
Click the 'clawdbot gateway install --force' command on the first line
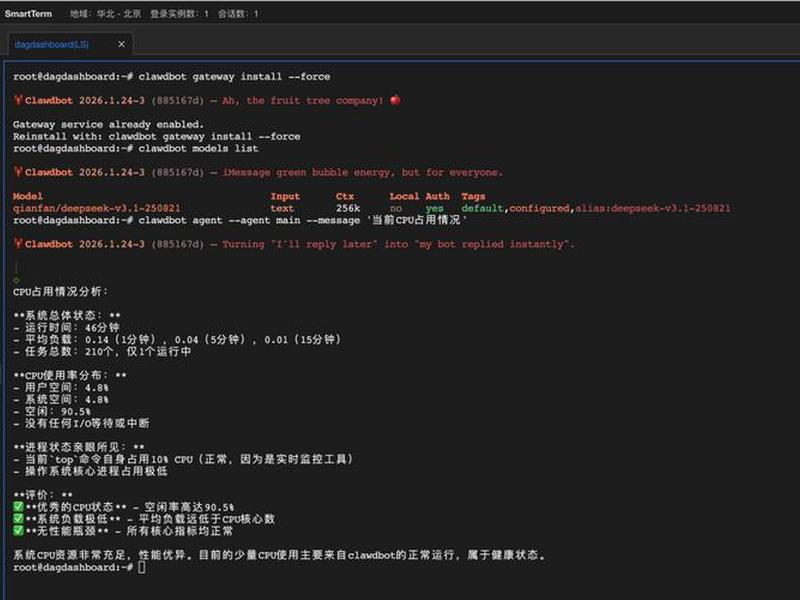tap(234, 77)
